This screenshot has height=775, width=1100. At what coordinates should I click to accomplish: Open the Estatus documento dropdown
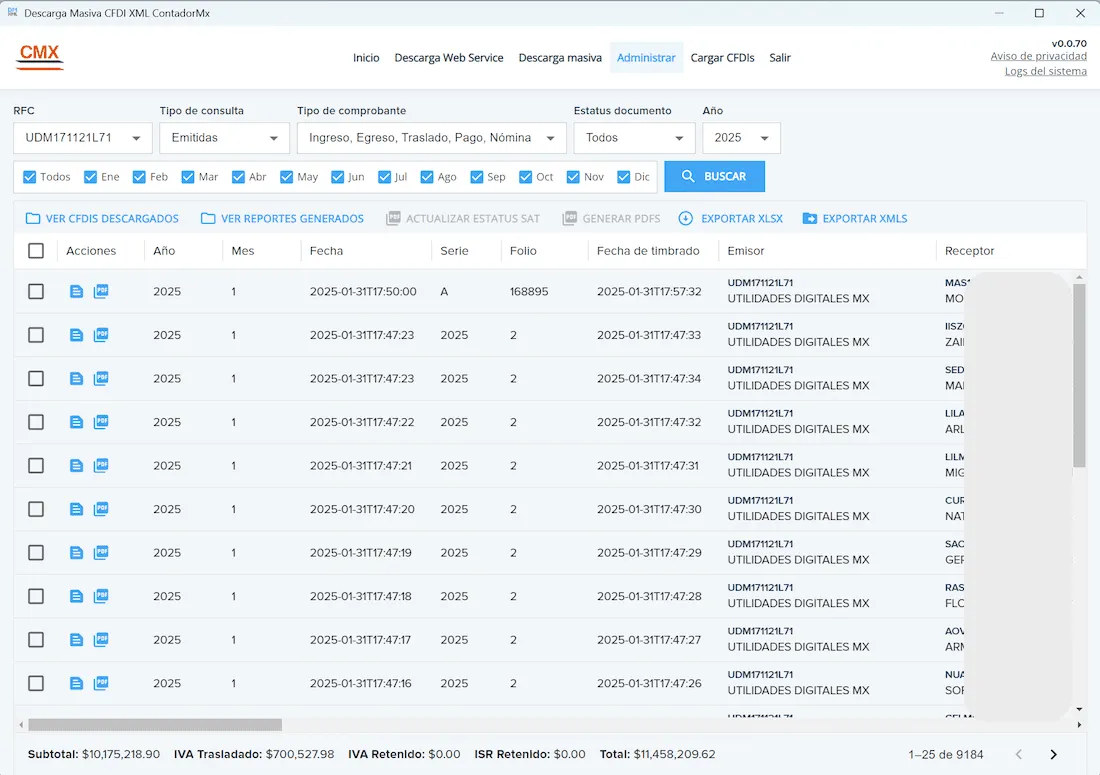pyautogui.click(x=634, y=137)
